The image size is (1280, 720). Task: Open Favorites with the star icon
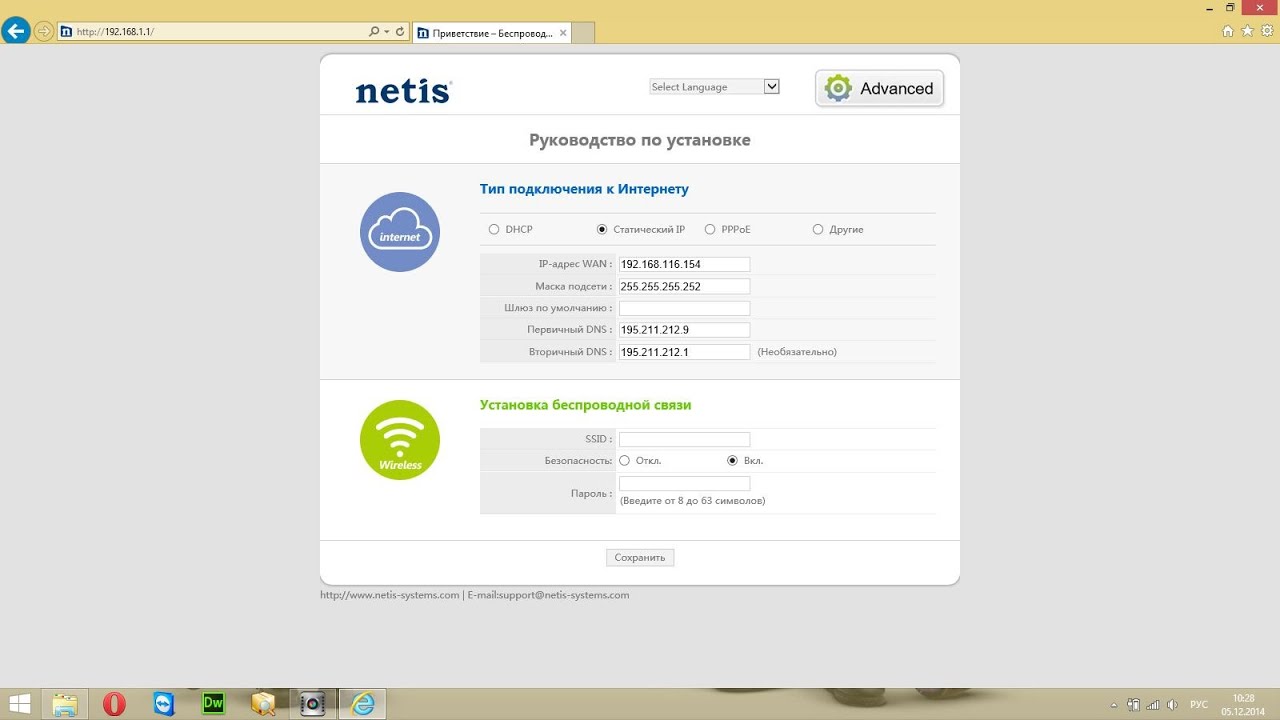click(1247, 31)
